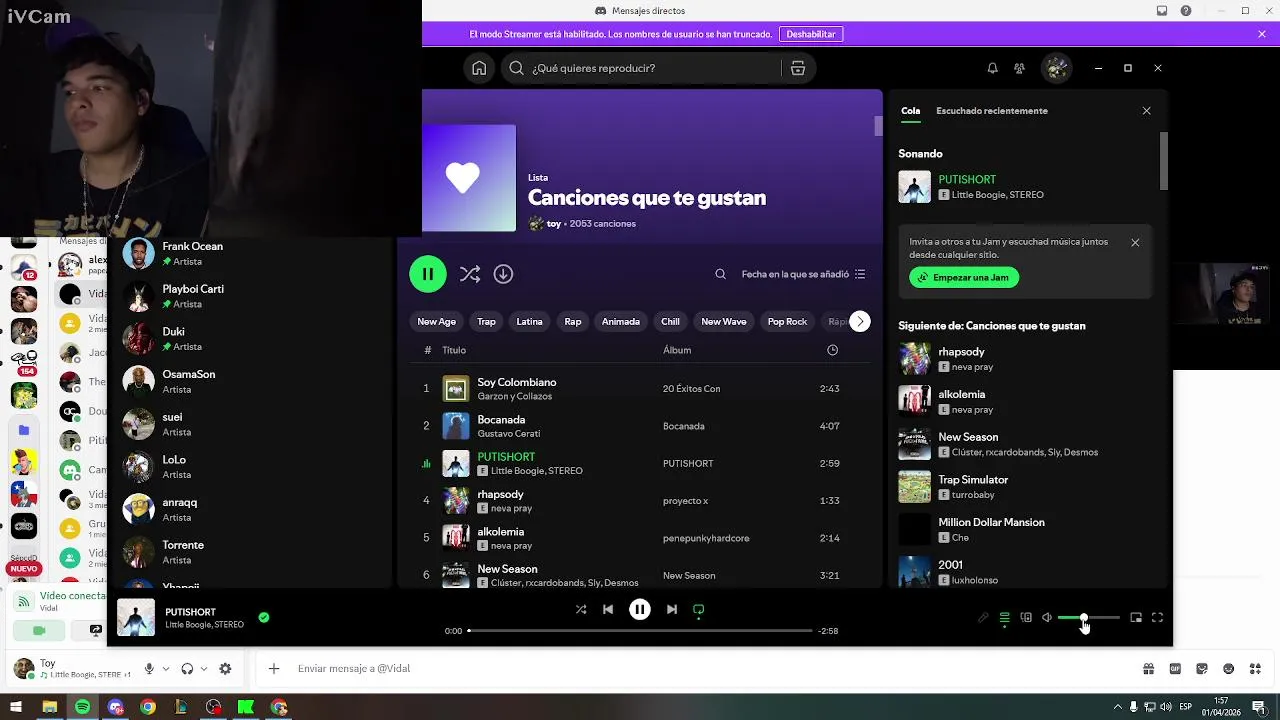Screen dimensions: 1280x720
Task: Switch to Escuchado recientemente tab
Action: click(992, 111)
